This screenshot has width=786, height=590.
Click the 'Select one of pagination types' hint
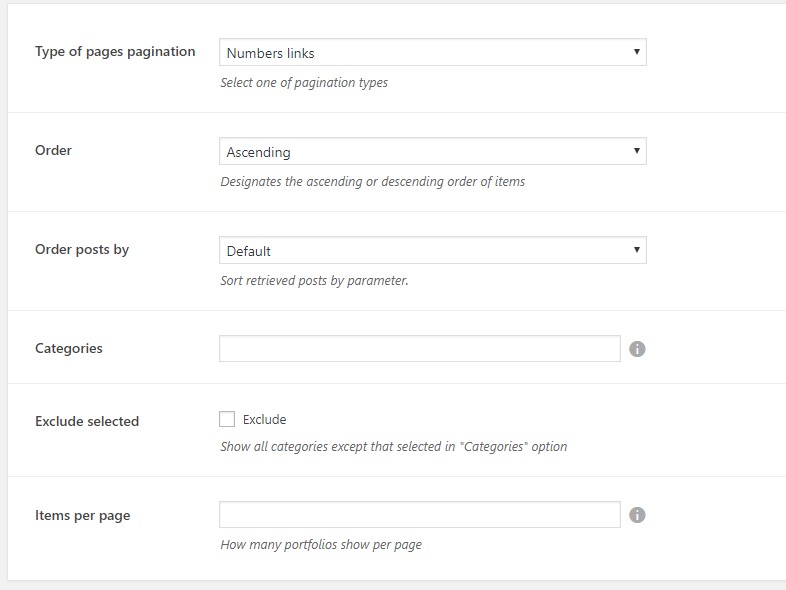[304, 83]
